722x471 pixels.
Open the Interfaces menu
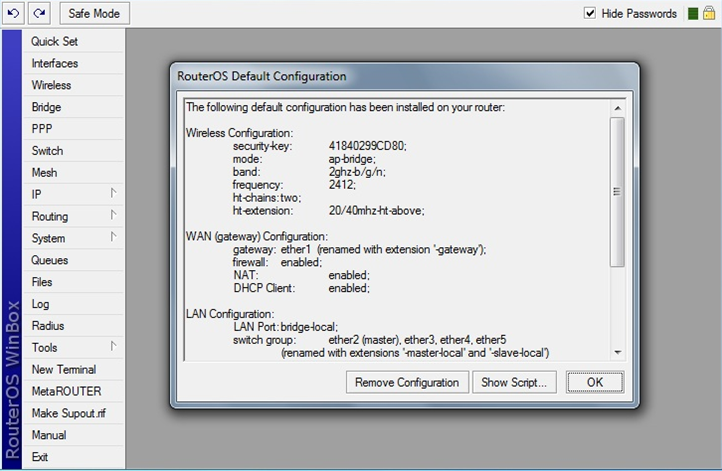tap(74, 63)
